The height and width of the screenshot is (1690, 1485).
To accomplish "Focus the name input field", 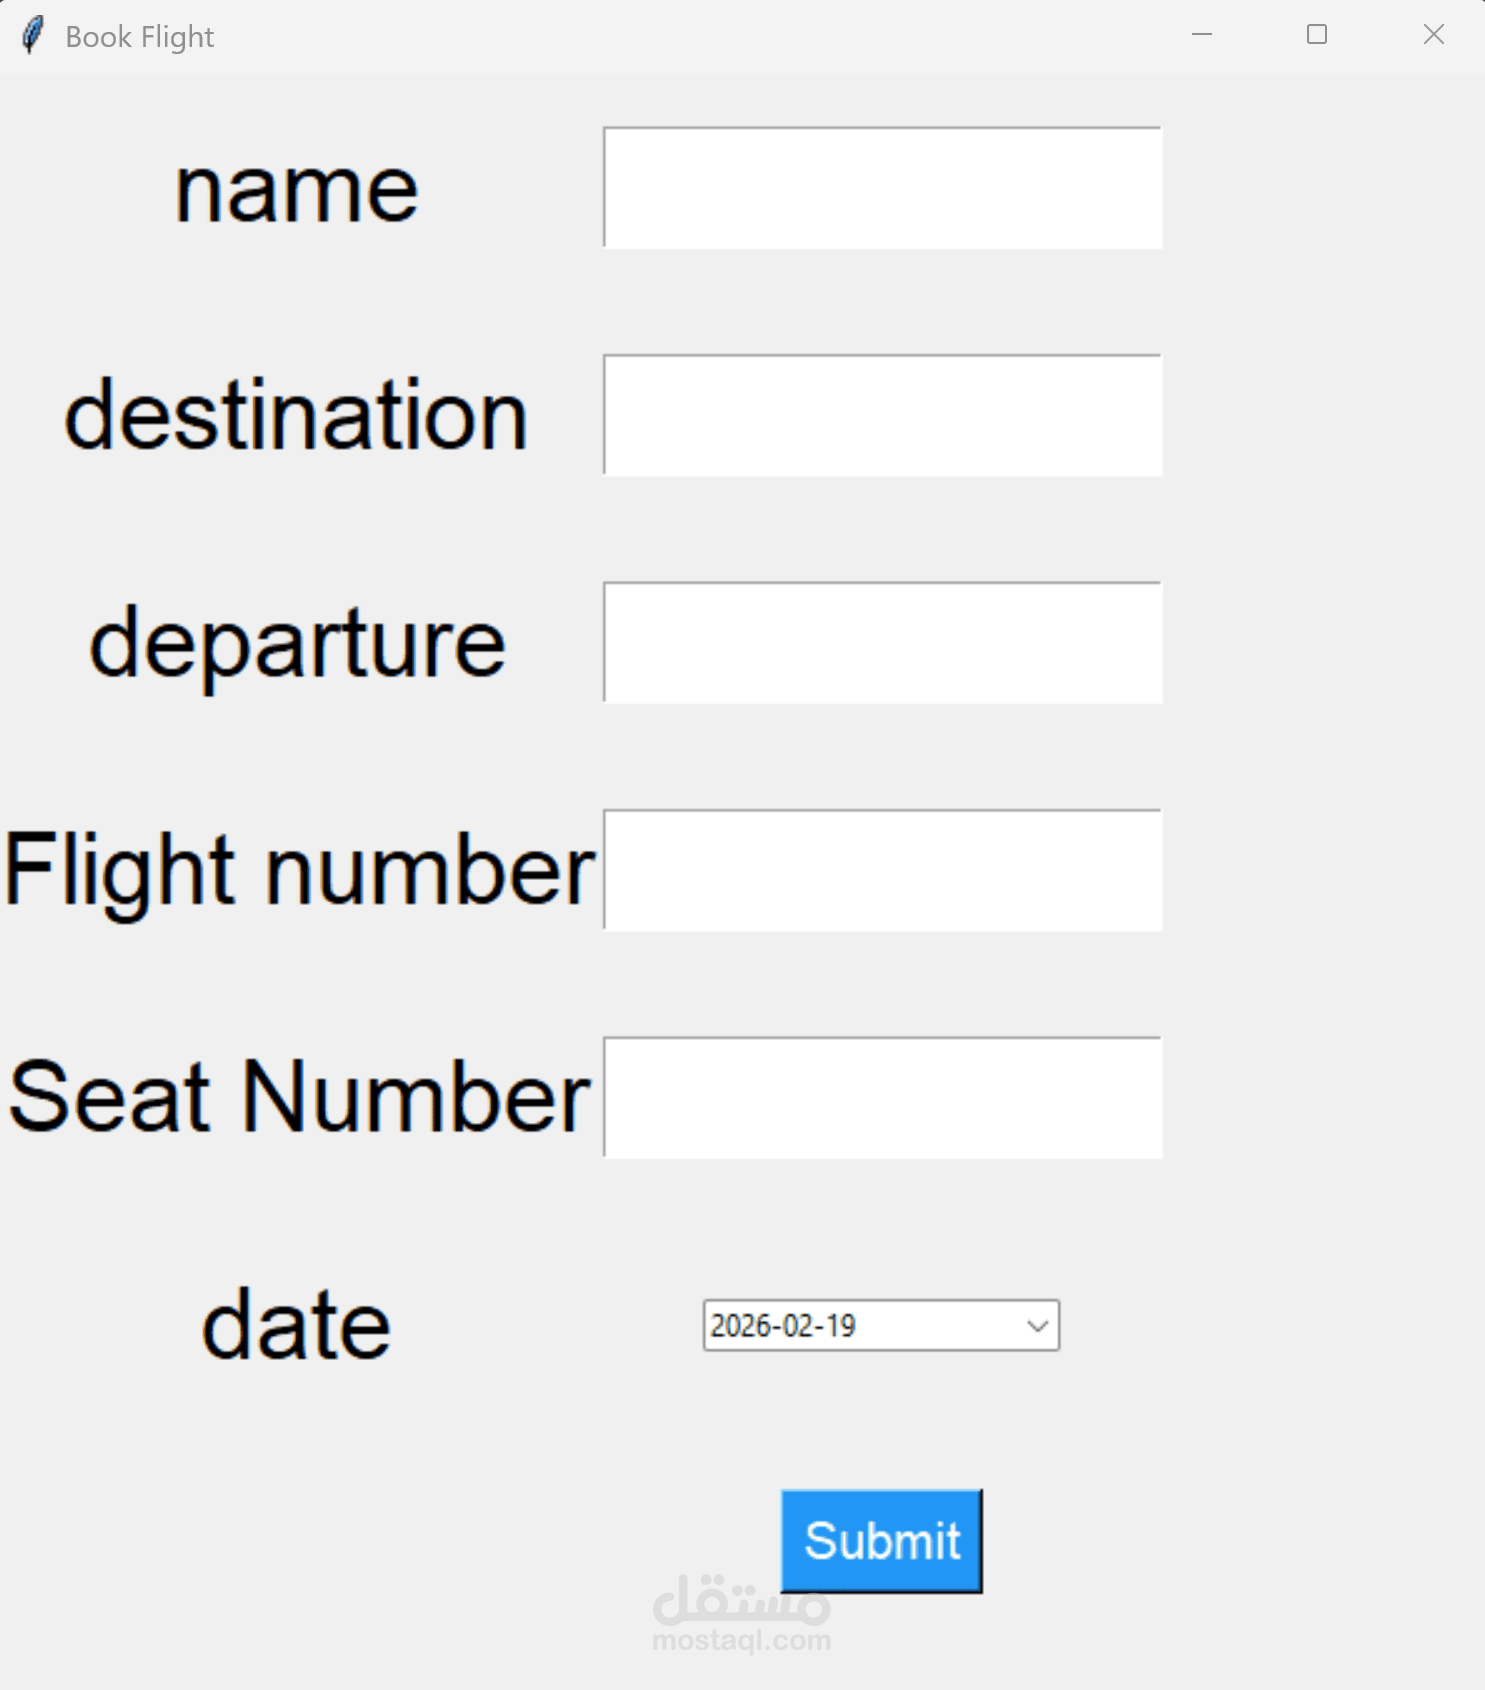I will coord(882,188).
